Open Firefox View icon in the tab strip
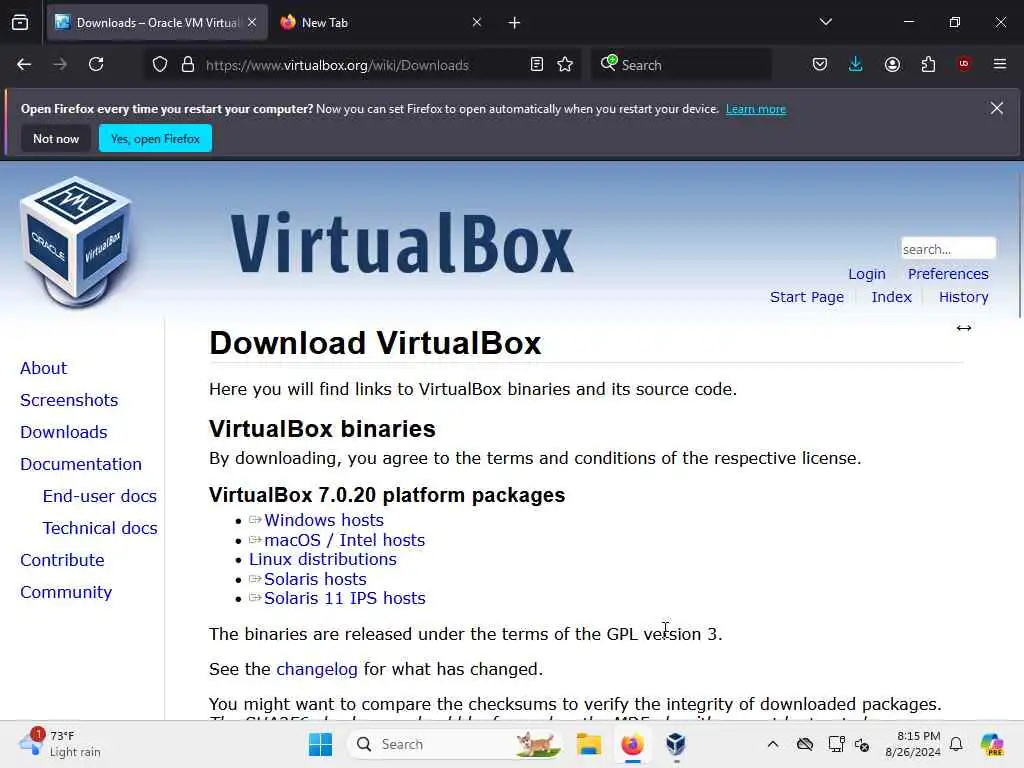 coord(20,23)
